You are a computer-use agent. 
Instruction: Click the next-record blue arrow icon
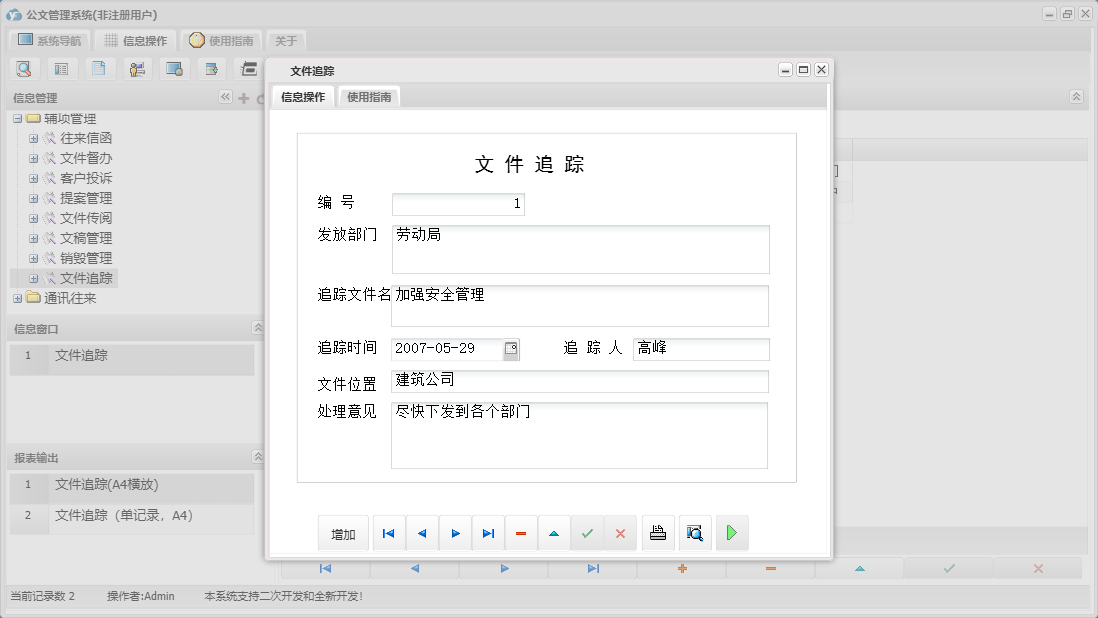click(455, 533)
